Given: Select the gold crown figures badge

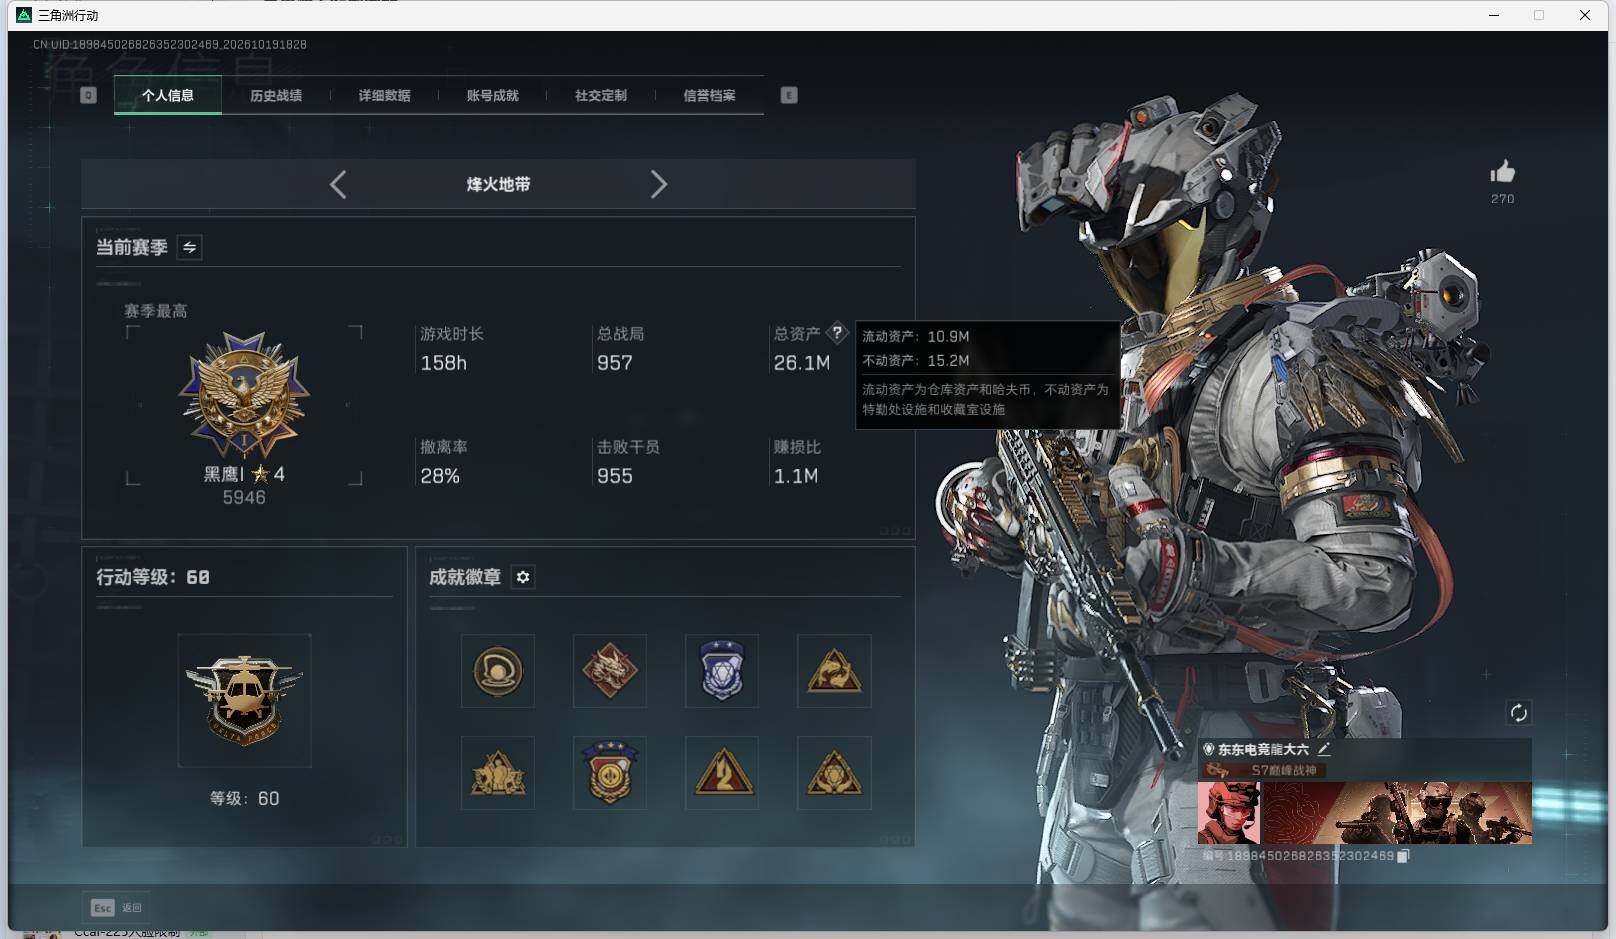Looking at the screenshot, I should 498,773.
